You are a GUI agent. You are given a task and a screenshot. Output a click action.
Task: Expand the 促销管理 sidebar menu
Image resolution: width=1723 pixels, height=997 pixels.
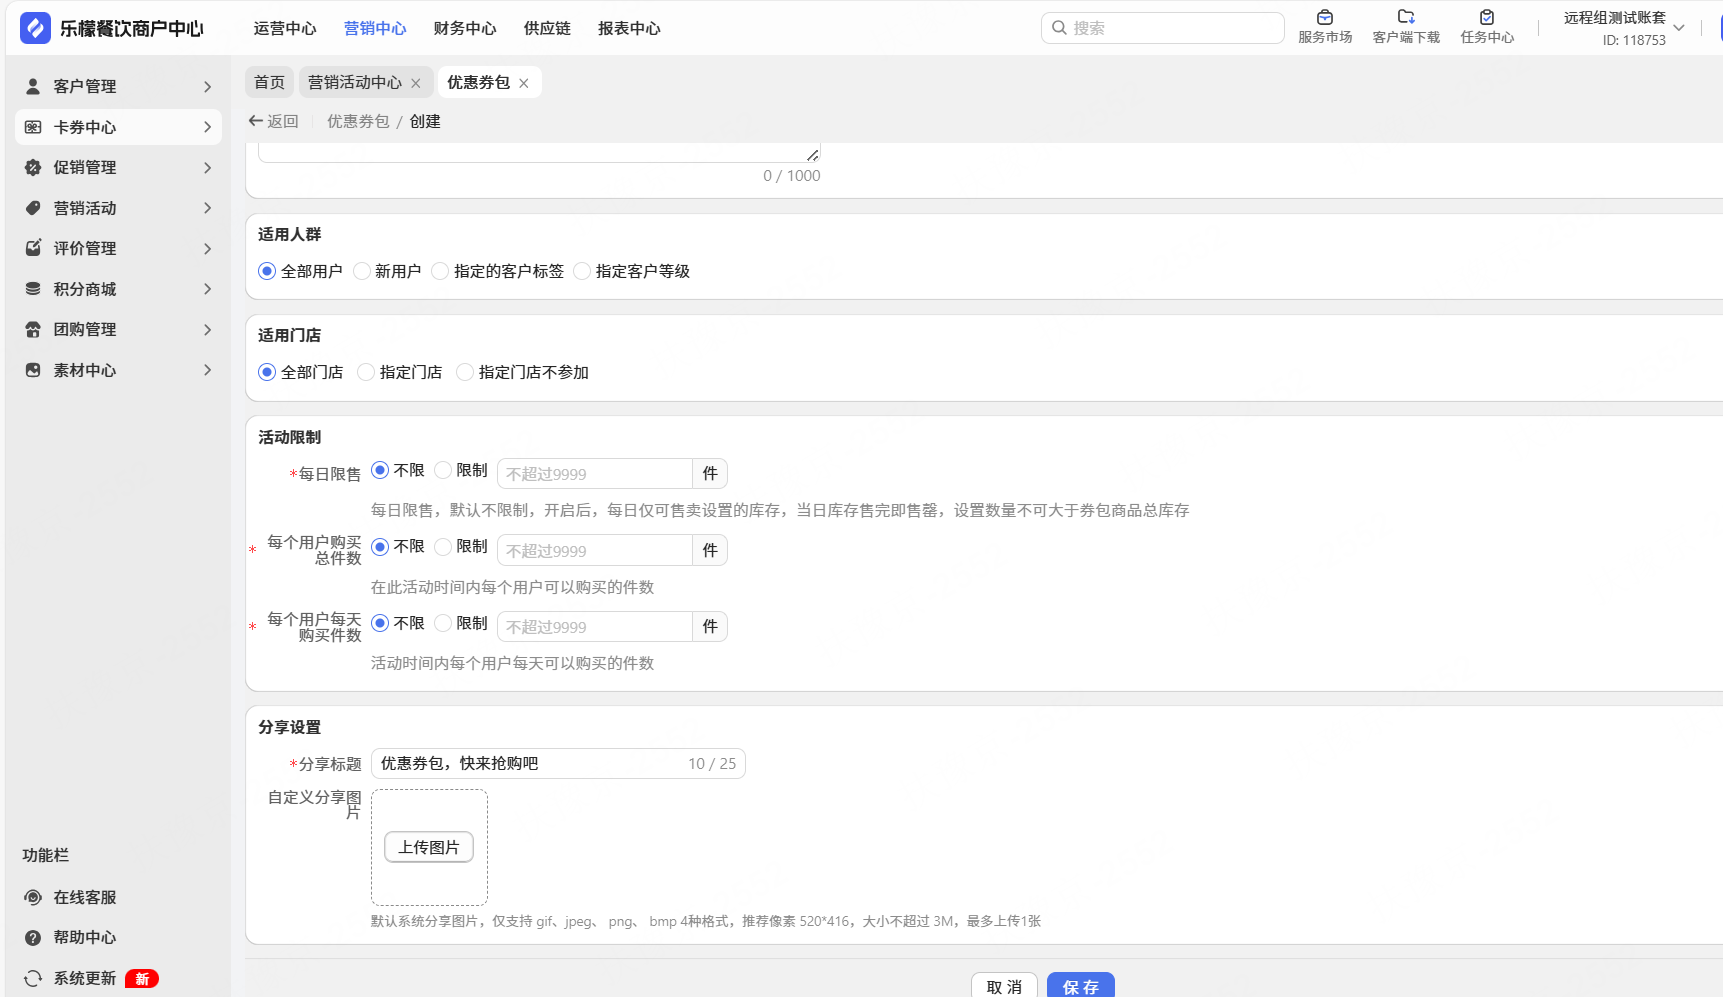207,168
